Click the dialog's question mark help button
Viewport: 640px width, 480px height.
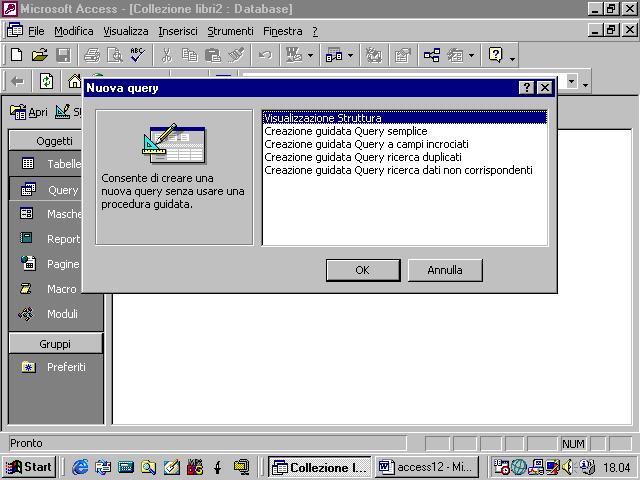click(526, 87)
